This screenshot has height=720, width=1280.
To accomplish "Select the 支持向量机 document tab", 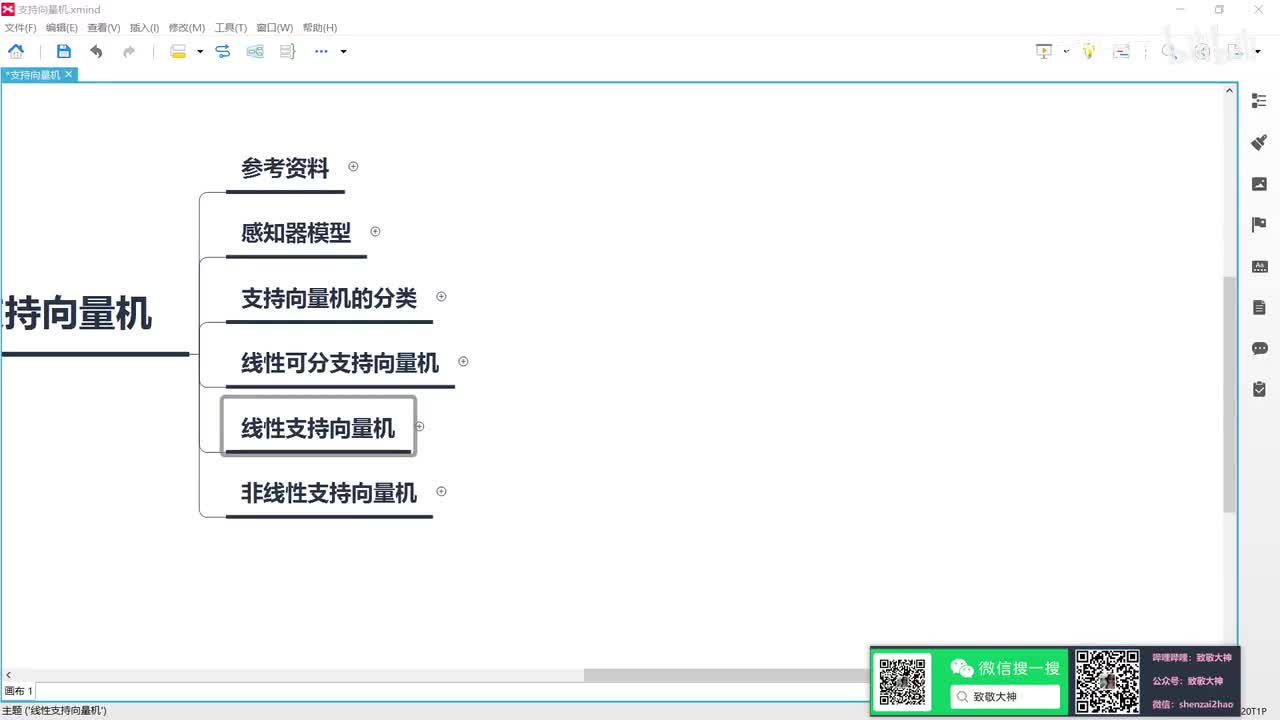I will [x=33, y=75].
